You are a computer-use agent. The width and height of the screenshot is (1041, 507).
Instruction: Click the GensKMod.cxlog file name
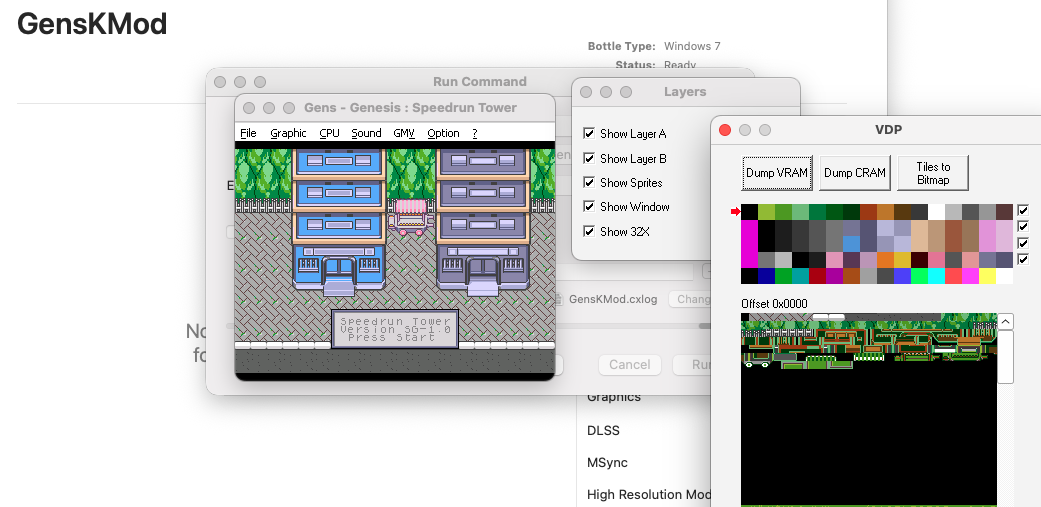613,299
